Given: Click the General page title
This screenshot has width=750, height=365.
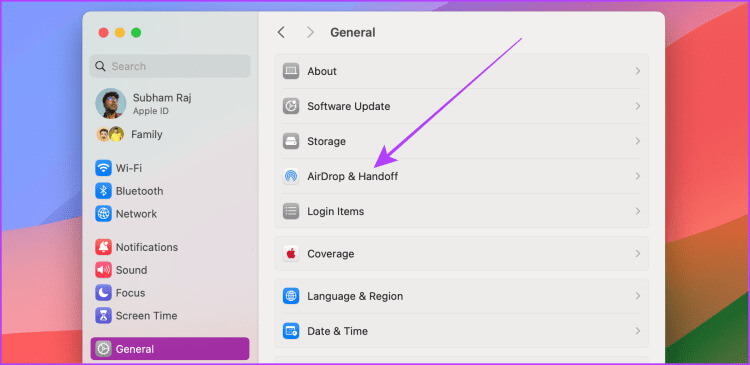Looking at the screenshot, I should point(353,33).
